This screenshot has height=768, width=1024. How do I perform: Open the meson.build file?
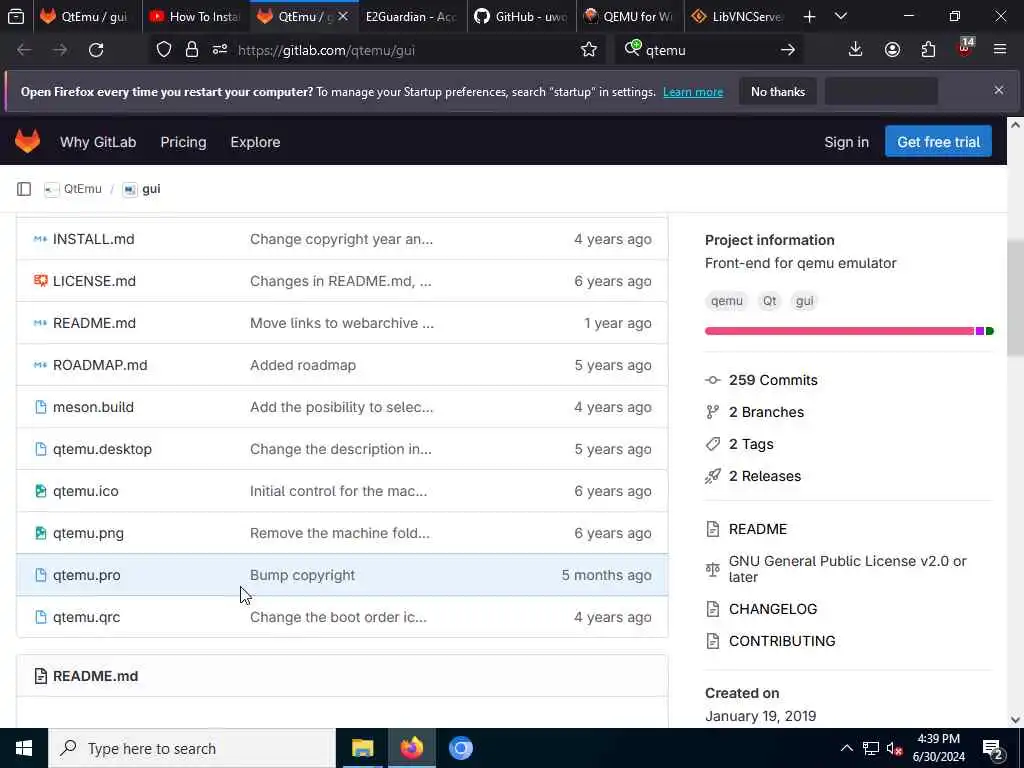pyautogui.click(x=93, y=407)
